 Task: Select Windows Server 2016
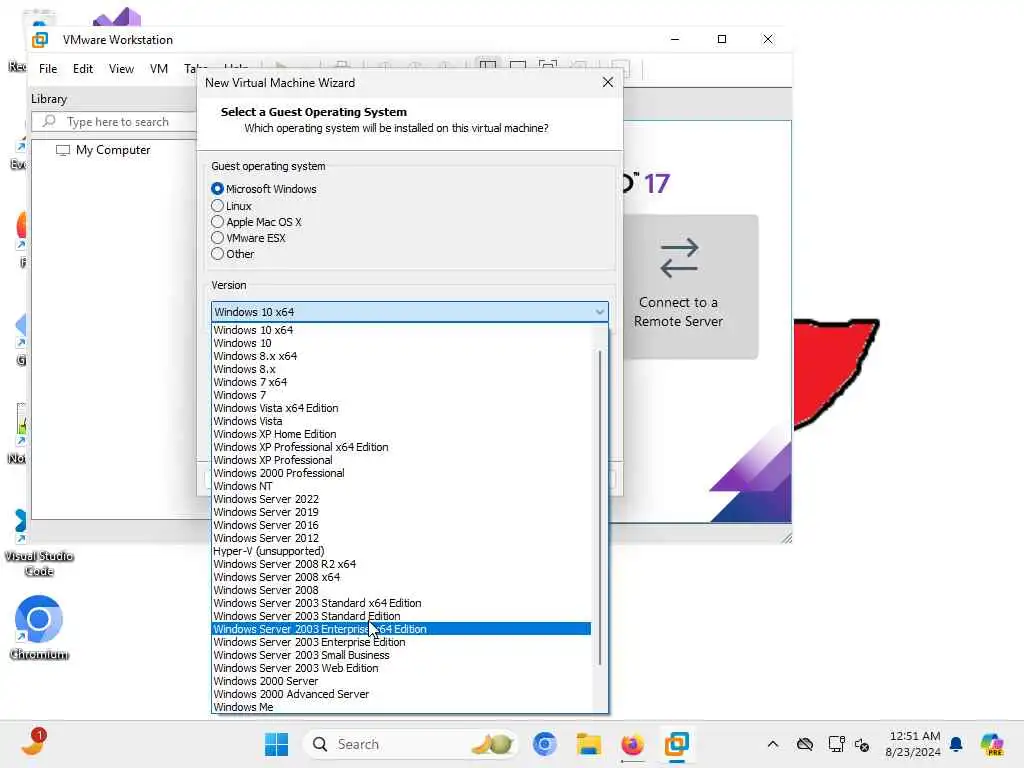pyautogui.click(x=402, y=526)
